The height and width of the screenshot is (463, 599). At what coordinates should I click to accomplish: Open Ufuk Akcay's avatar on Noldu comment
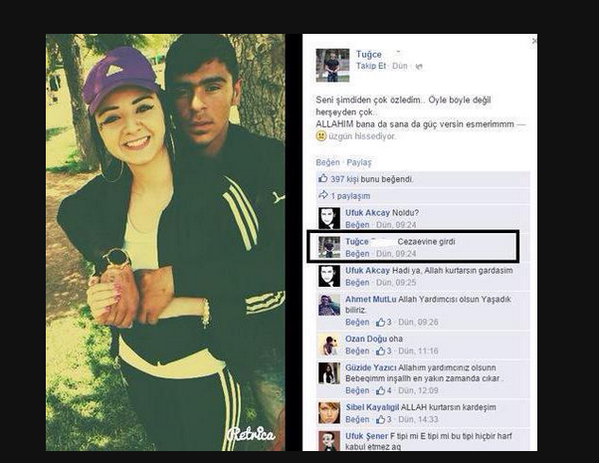click(329, 219)
